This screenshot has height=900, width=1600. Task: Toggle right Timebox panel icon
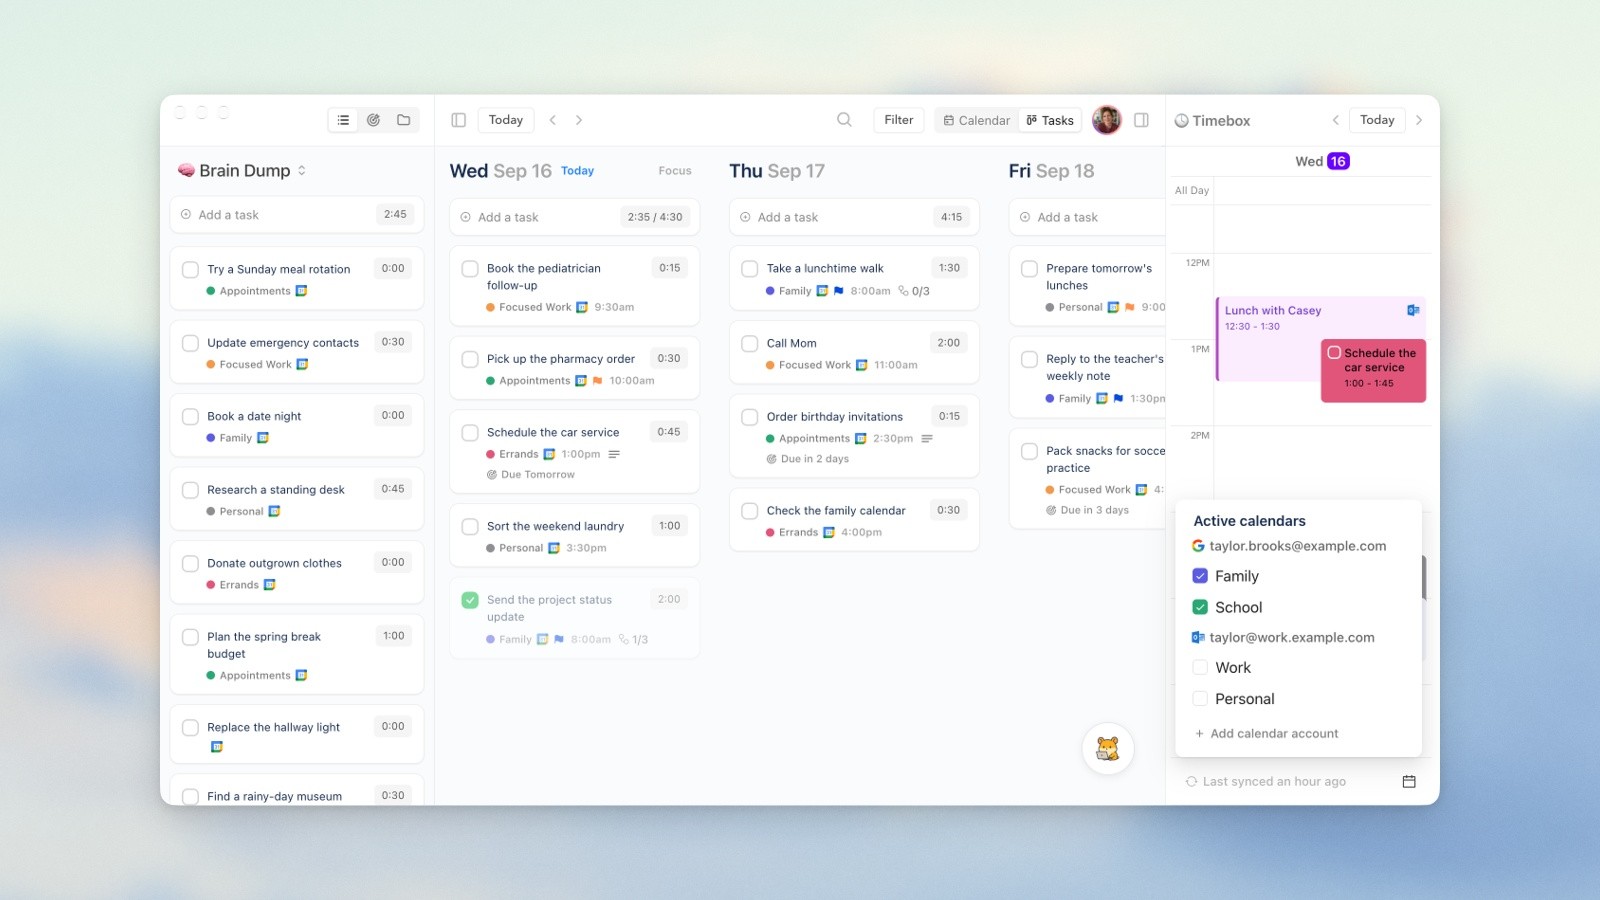pos(1141,120)
